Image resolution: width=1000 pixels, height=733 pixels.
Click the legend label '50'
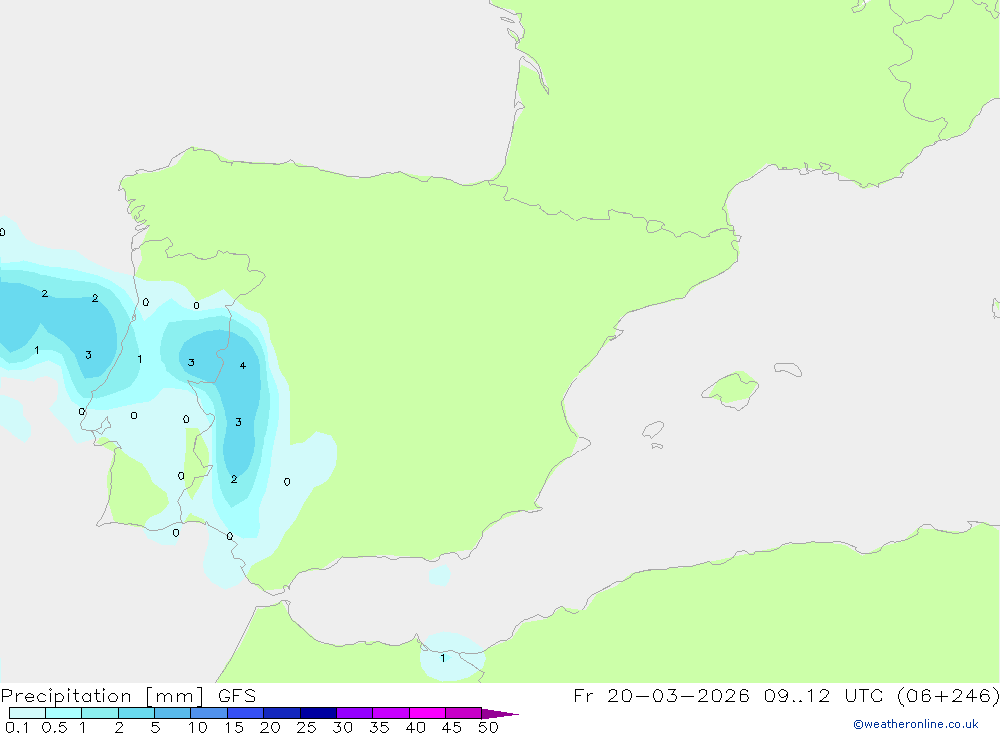[x=488, y=727]
